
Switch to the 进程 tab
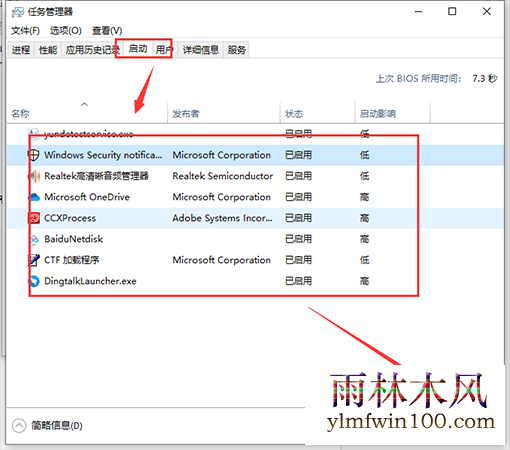[21, 50]
